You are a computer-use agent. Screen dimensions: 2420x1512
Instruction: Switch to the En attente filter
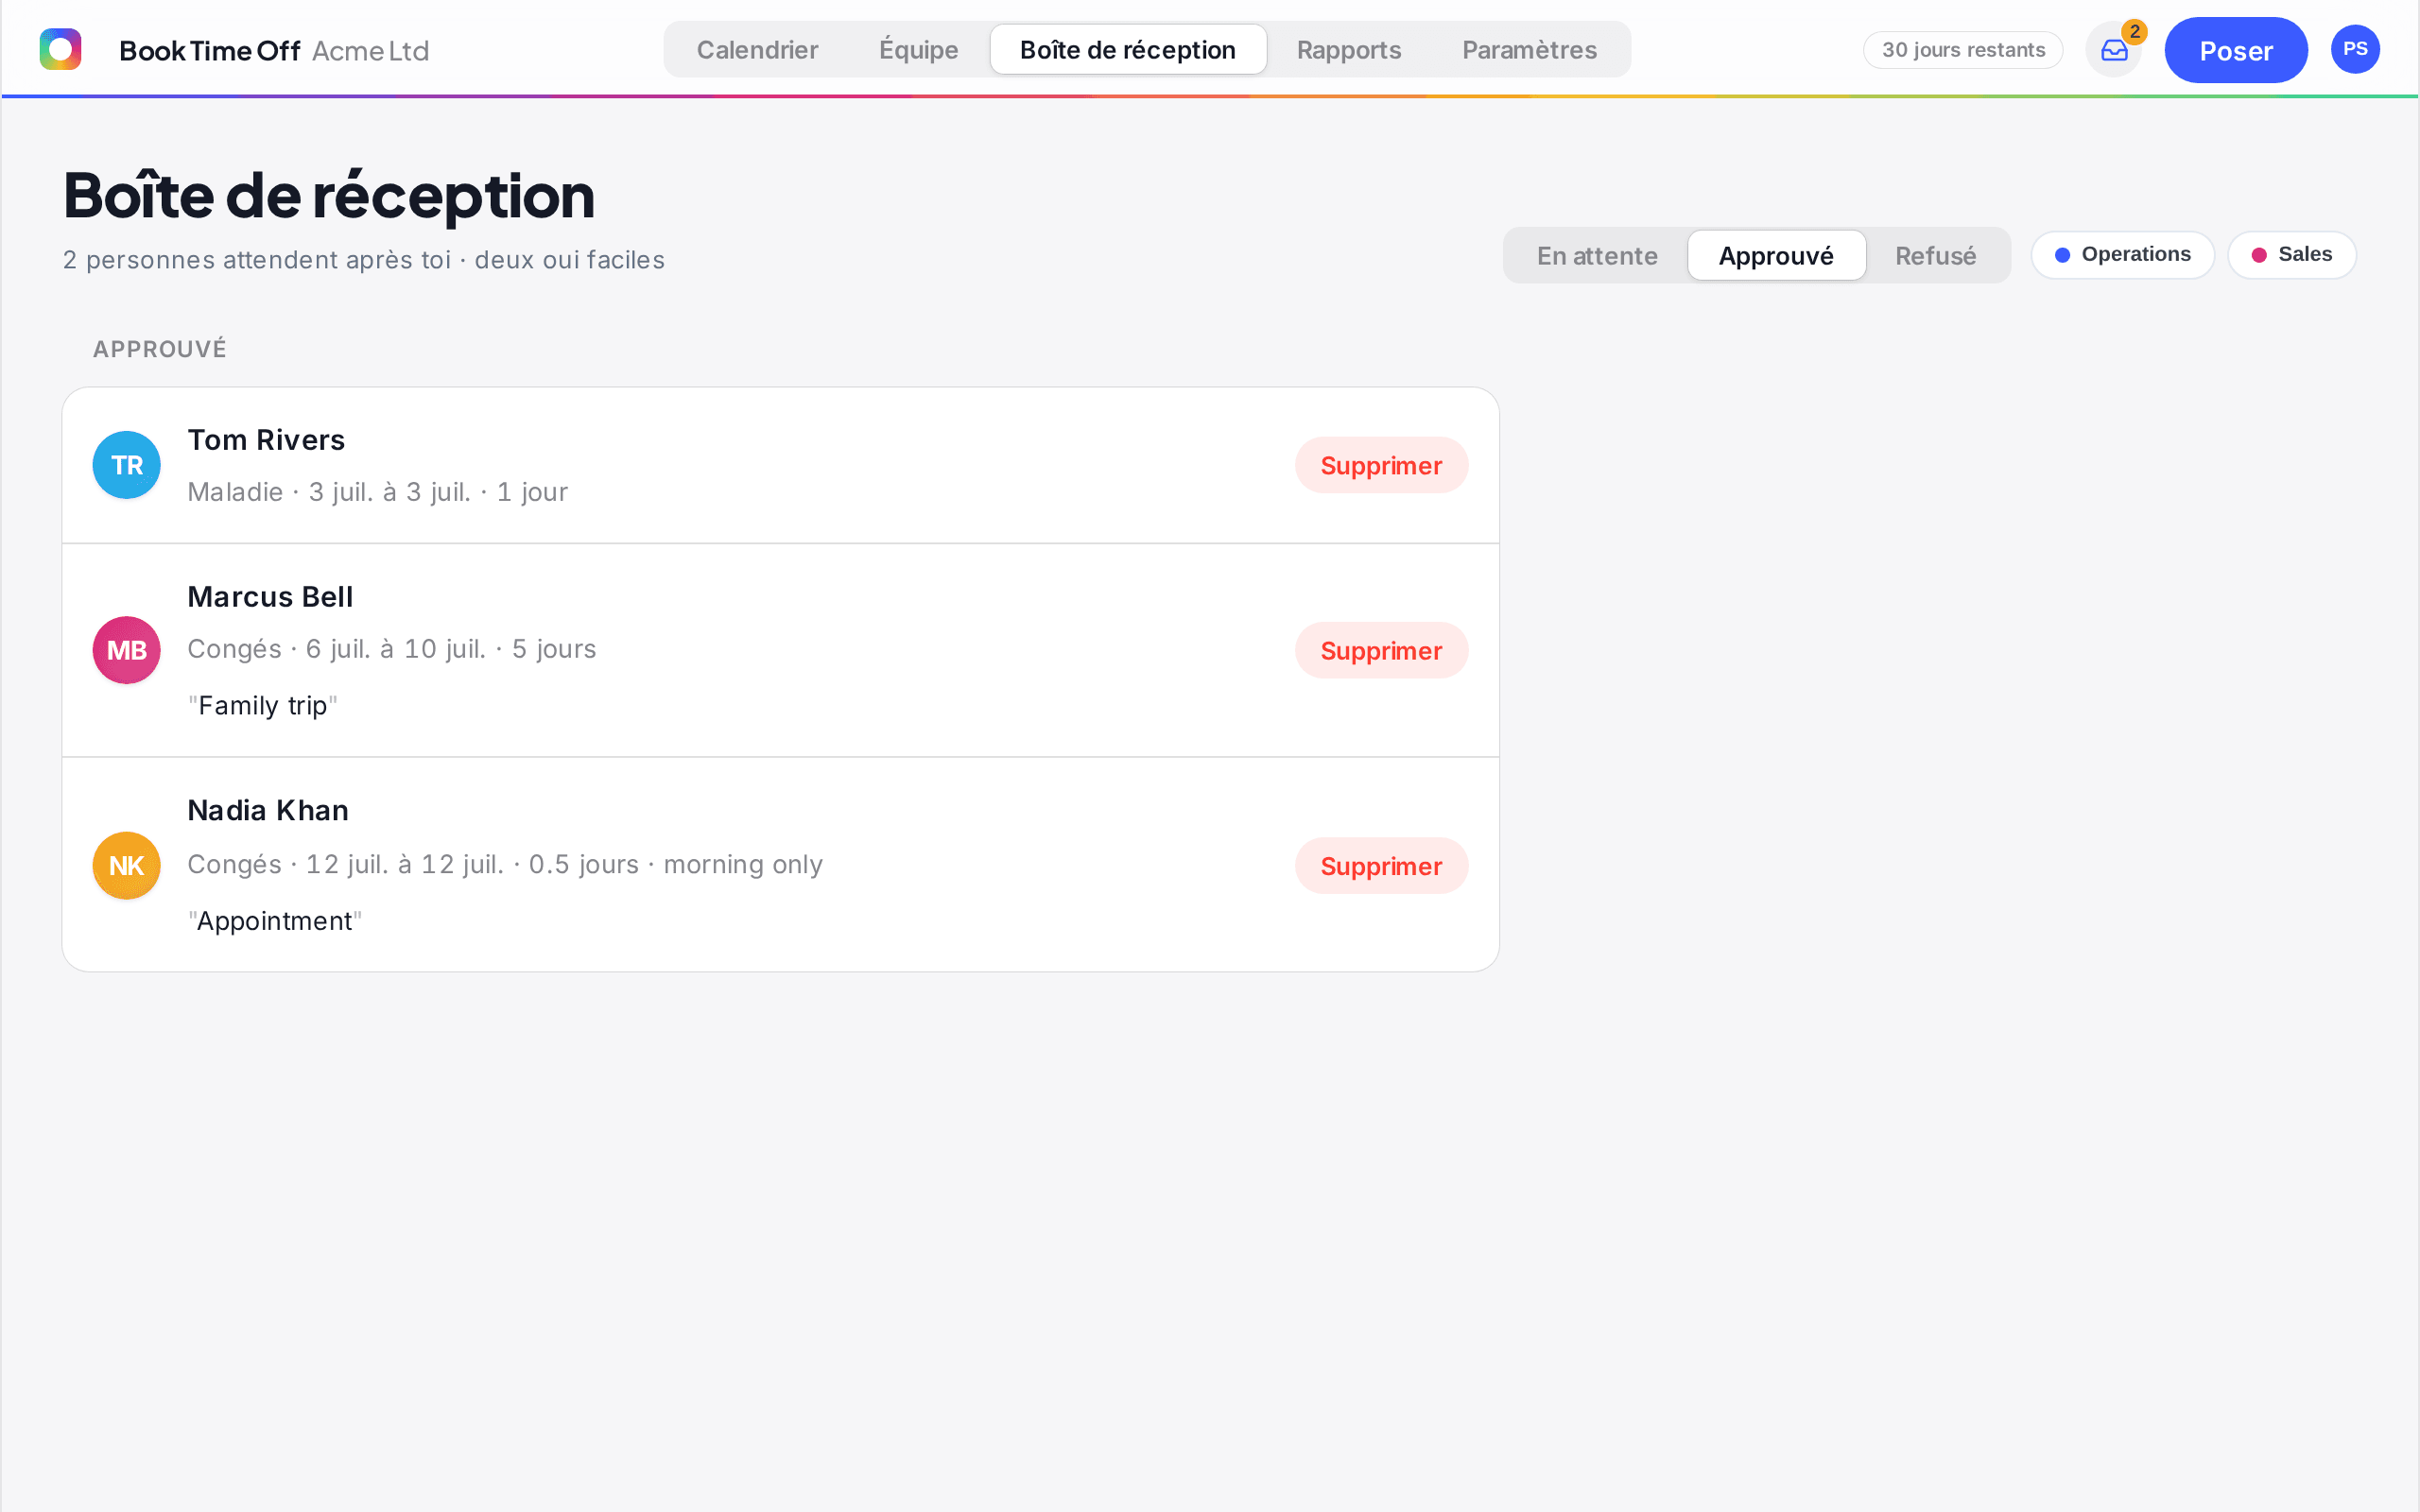click(1597, 256)
